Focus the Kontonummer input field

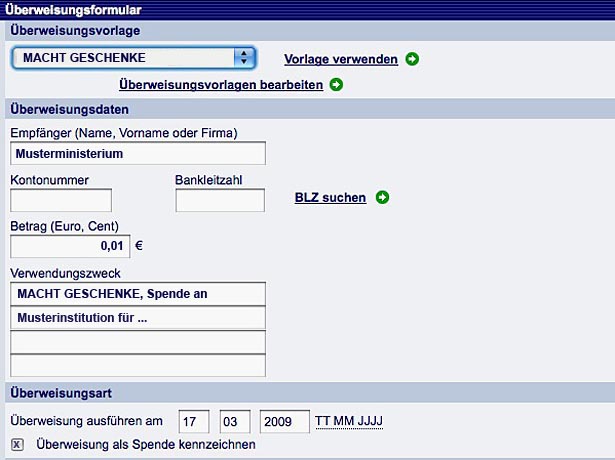pos(61,200)
